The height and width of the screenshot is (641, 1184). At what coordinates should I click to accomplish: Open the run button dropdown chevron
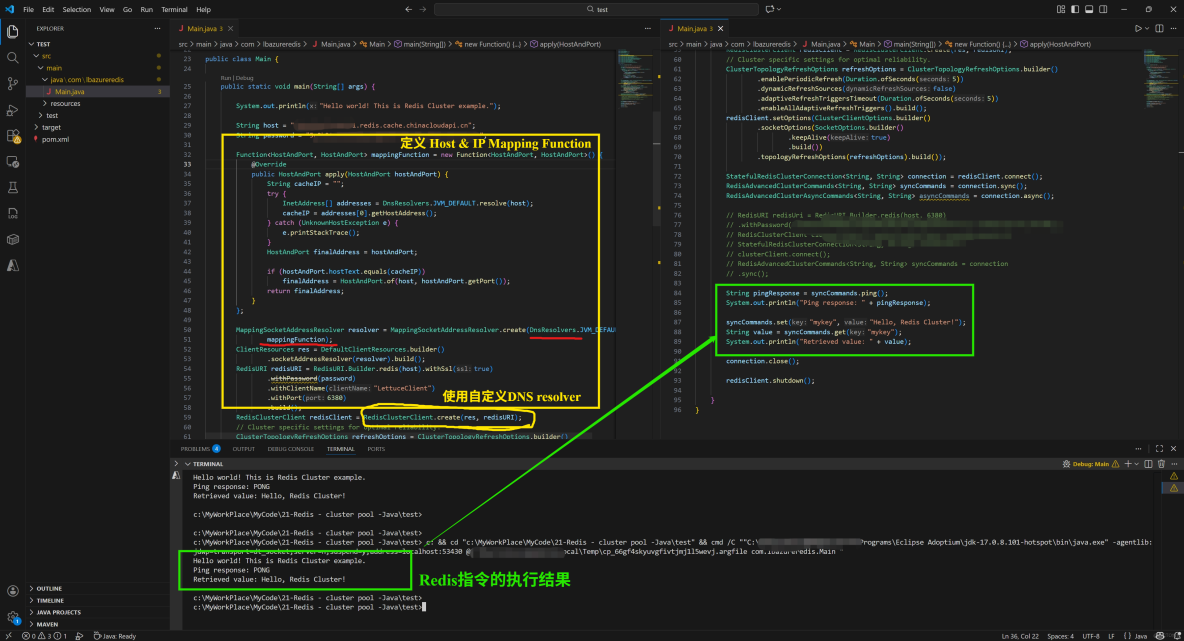(1148, 28)
